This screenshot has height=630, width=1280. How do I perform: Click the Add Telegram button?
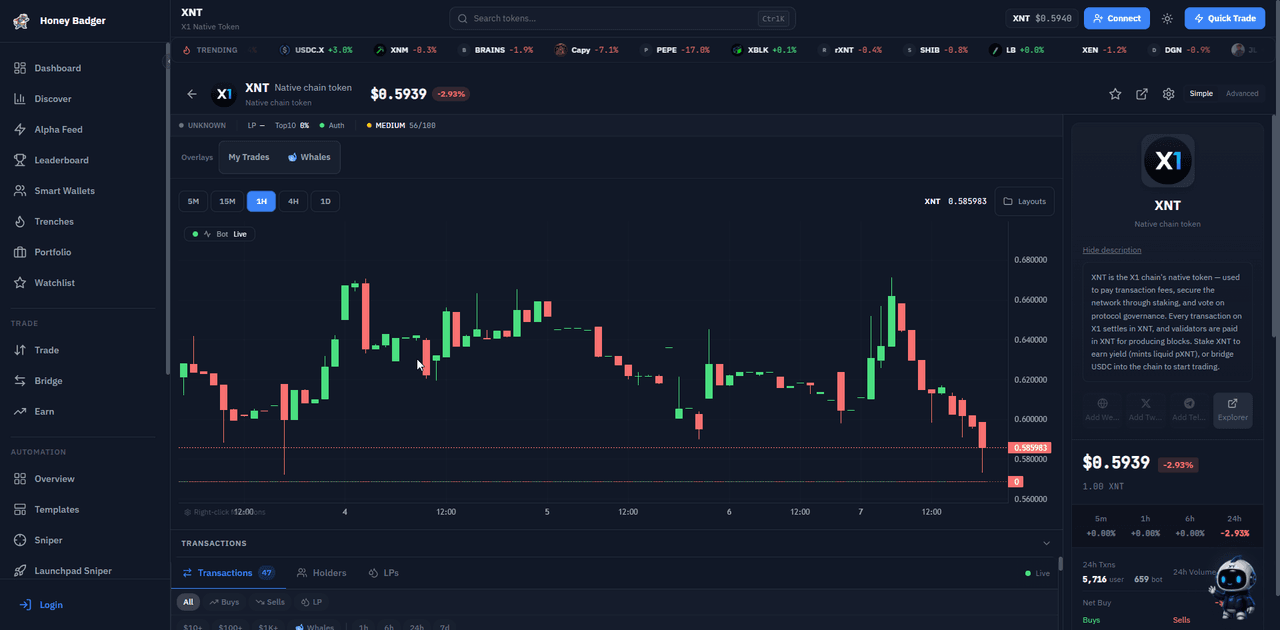point(1189,410)
